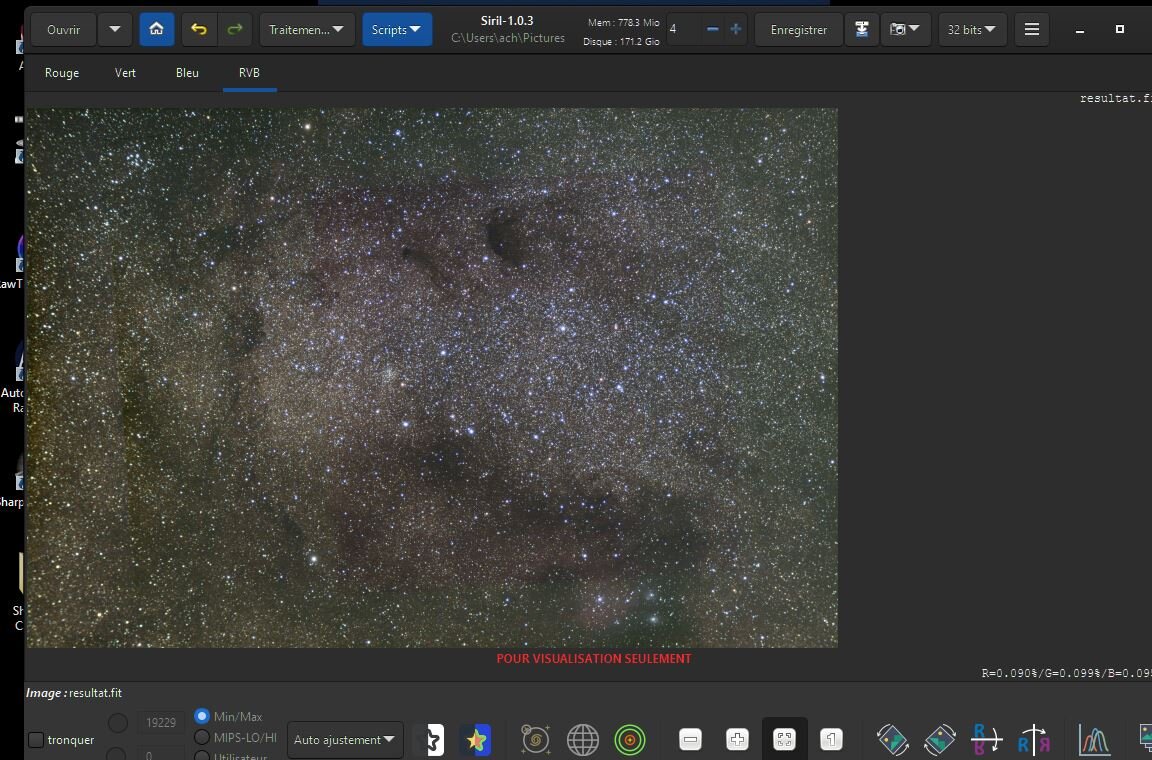Open the hamburger main menu
Image resolution: width=1152 pixels, height=760 pixels.
click(x=1031, y=30)
